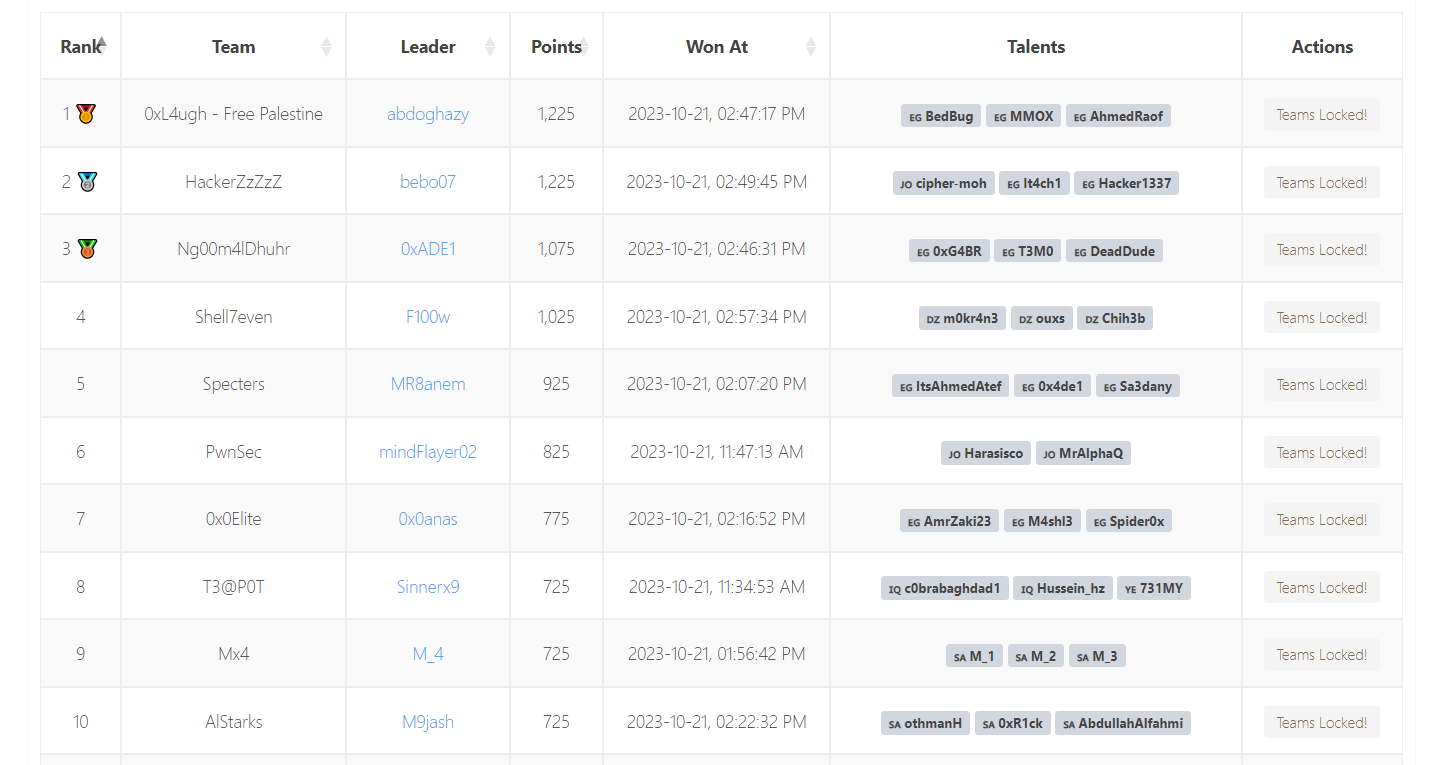
Task: Click timestamp 2023-10-21, 11:47:13 AM
Action: pyautogui.click(x=717, y=452)
